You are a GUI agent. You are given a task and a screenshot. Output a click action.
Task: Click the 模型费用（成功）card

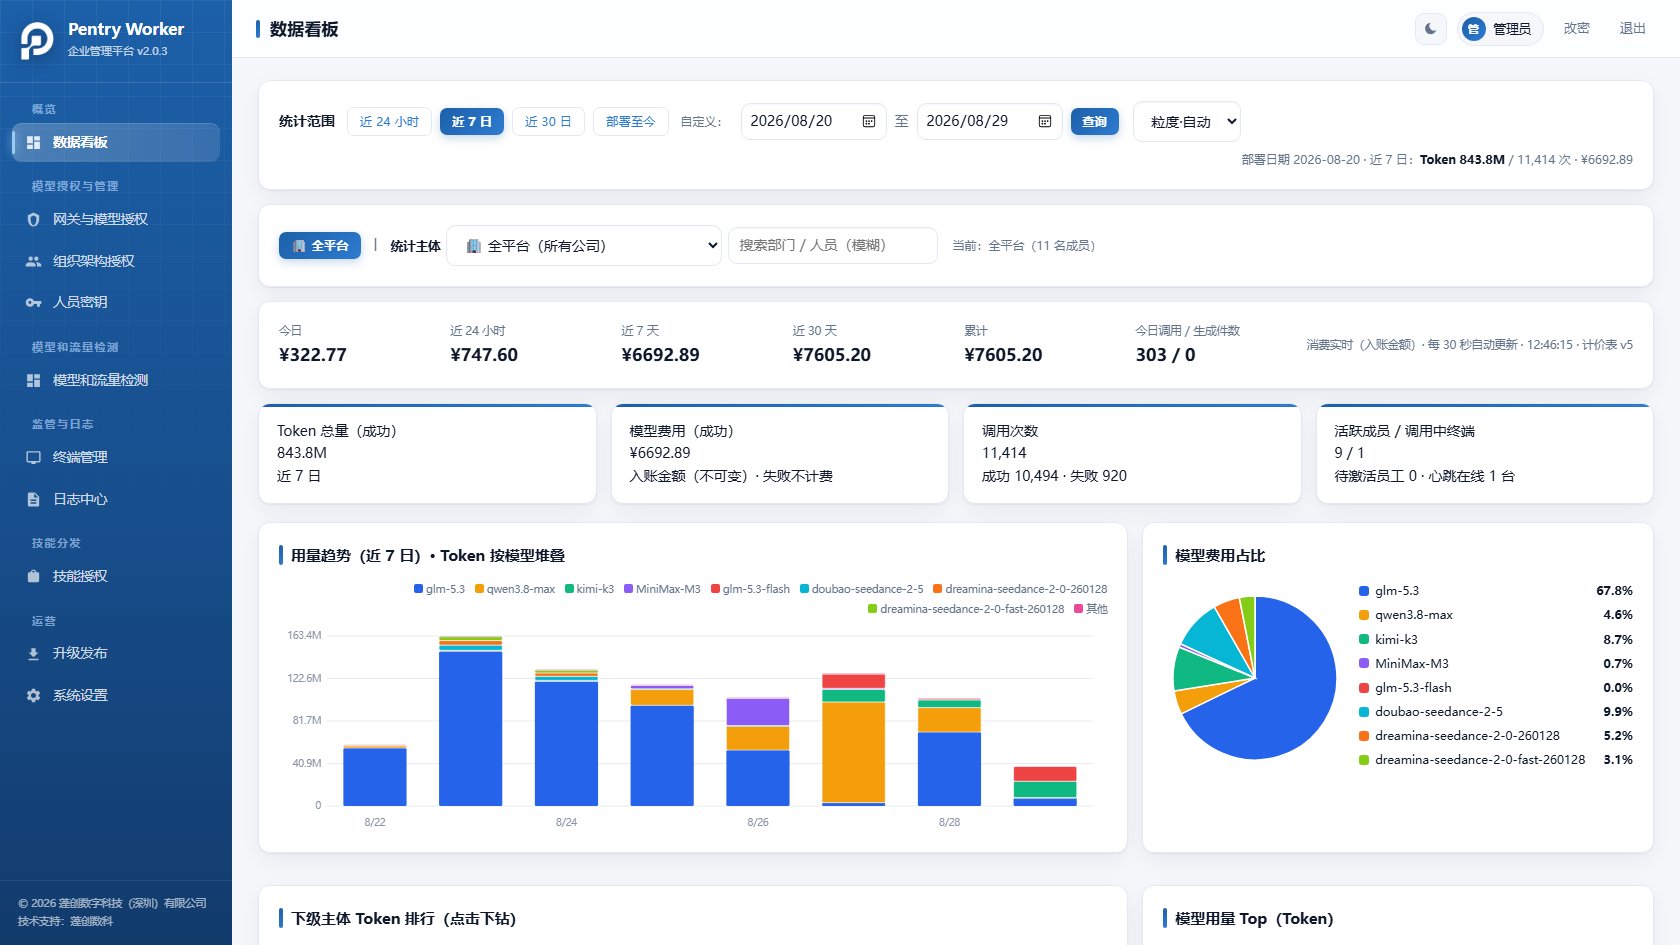pos(780,454)
